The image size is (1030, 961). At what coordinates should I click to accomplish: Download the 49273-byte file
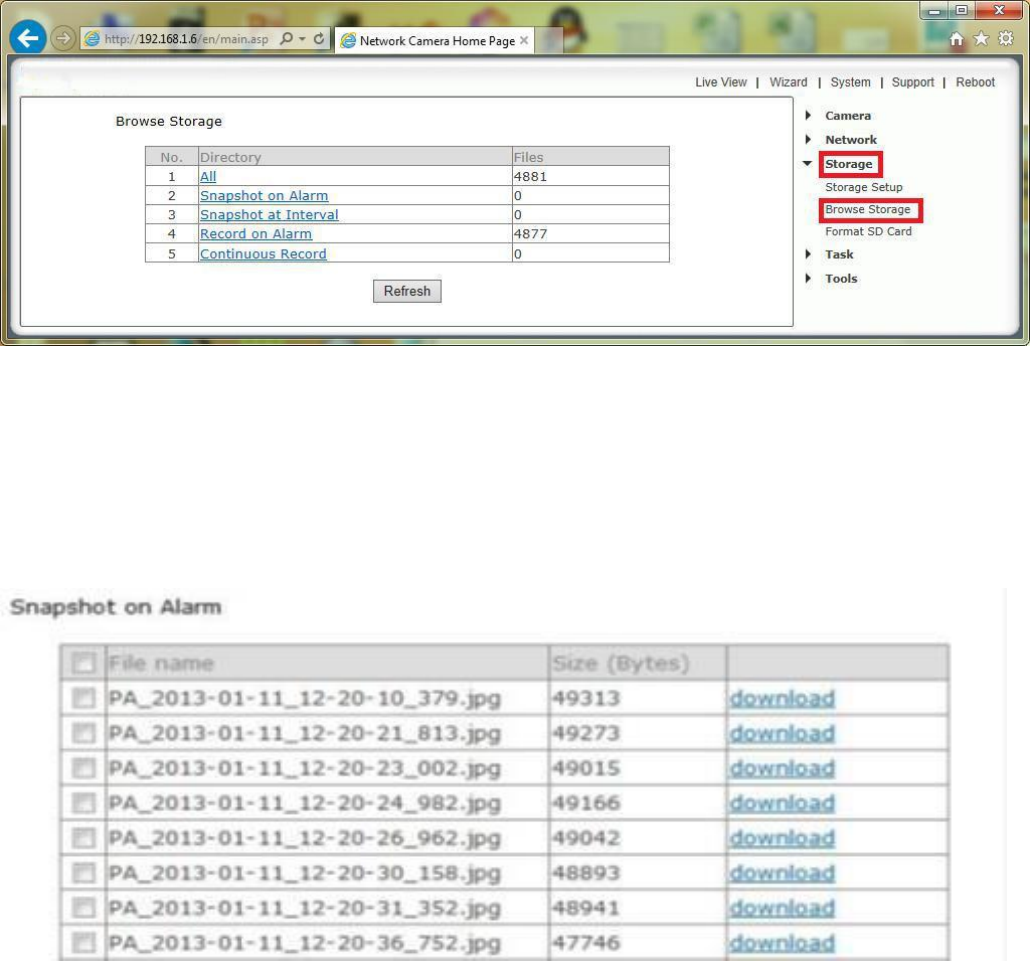(782, 733)
